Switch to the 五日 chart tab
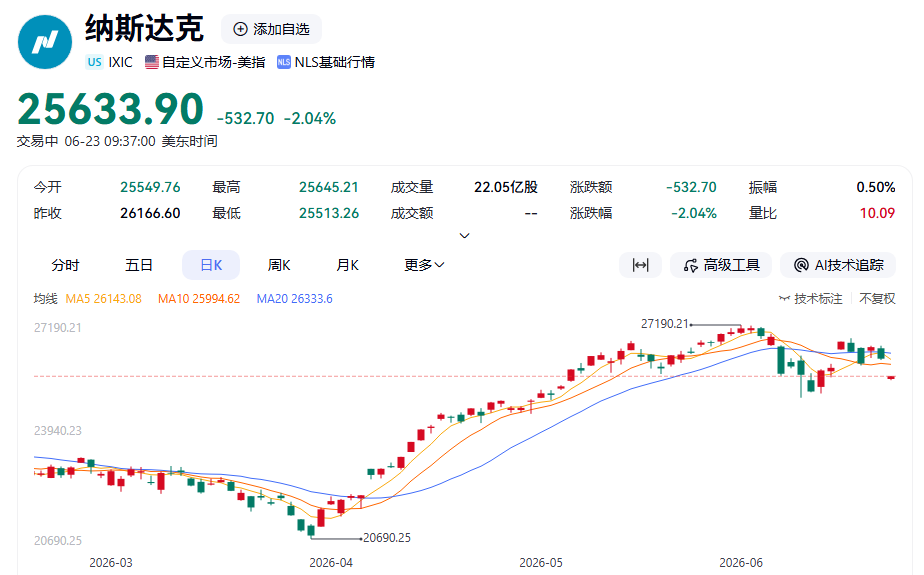Viewport: 924px width, 575px height. [139, 265]
